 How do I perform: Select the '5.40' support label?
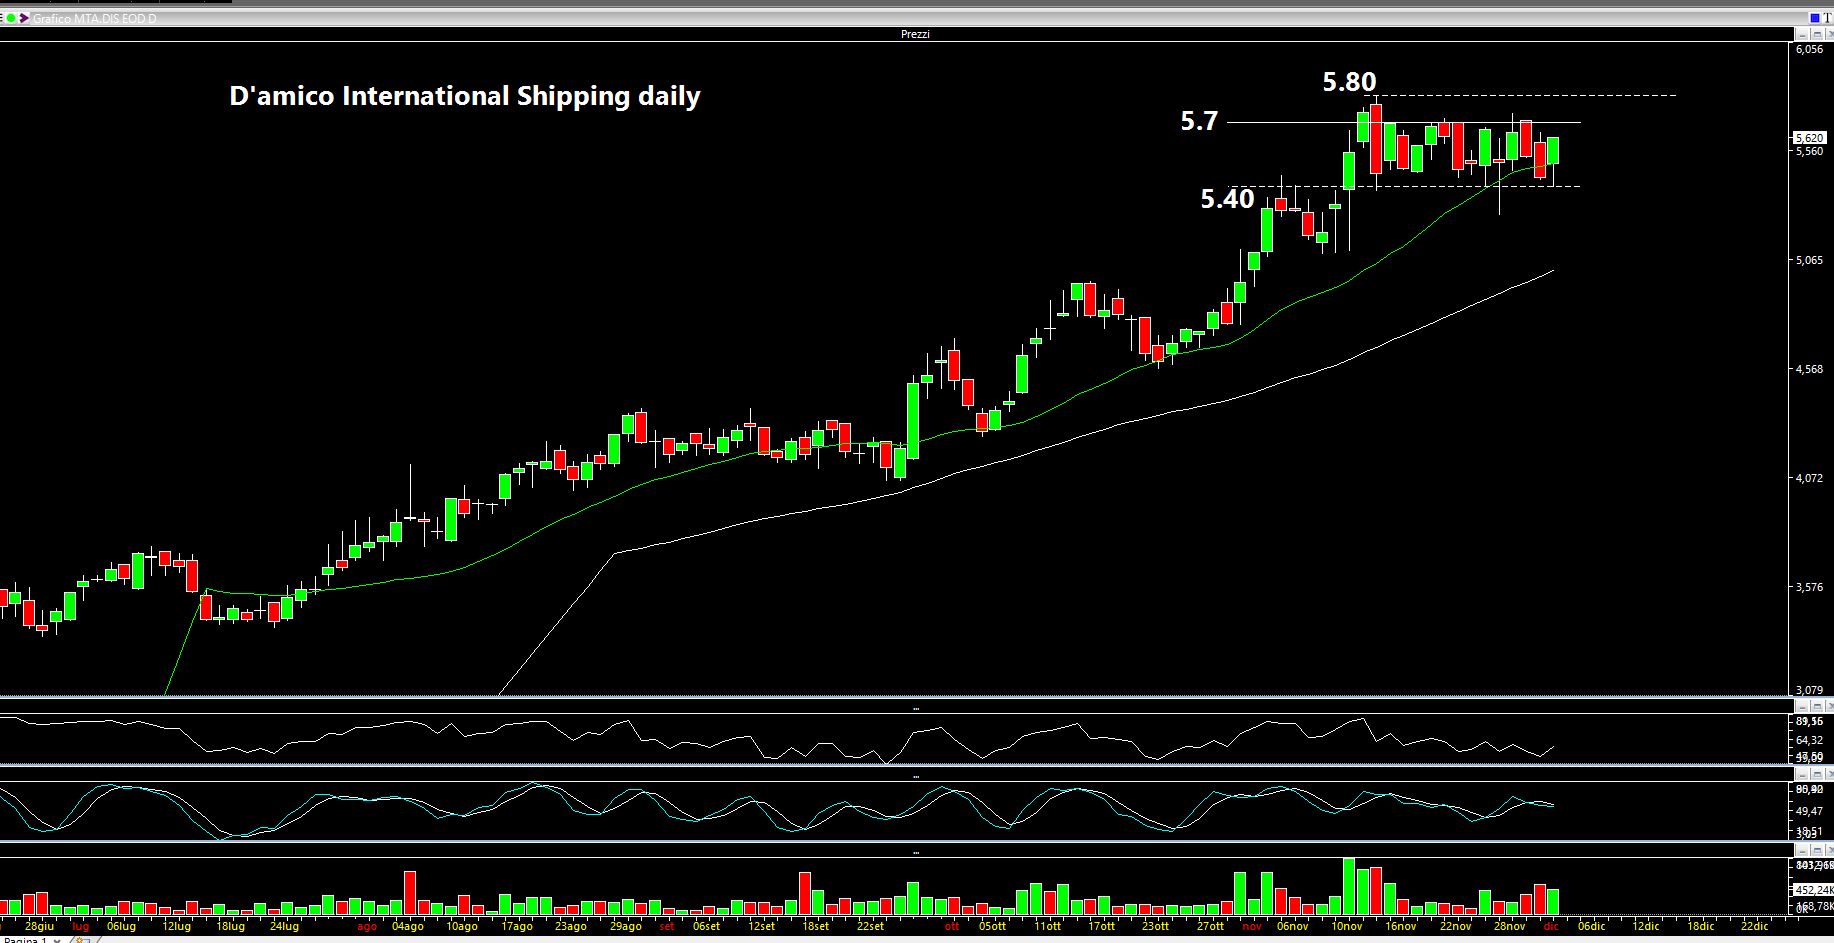1227,199
